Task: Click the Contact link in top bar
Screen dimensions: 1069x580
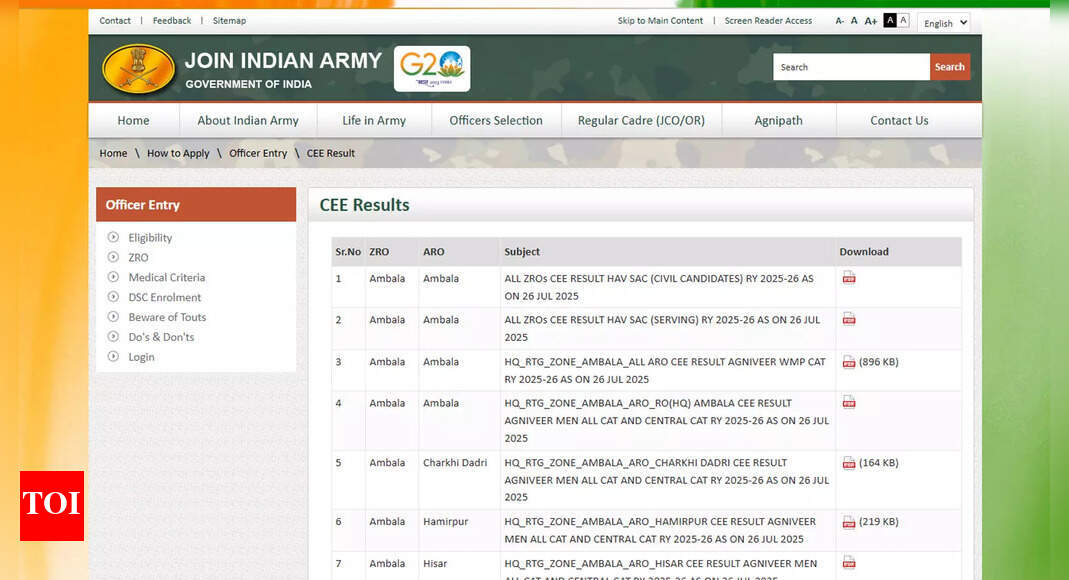Action: pos(115,20)
